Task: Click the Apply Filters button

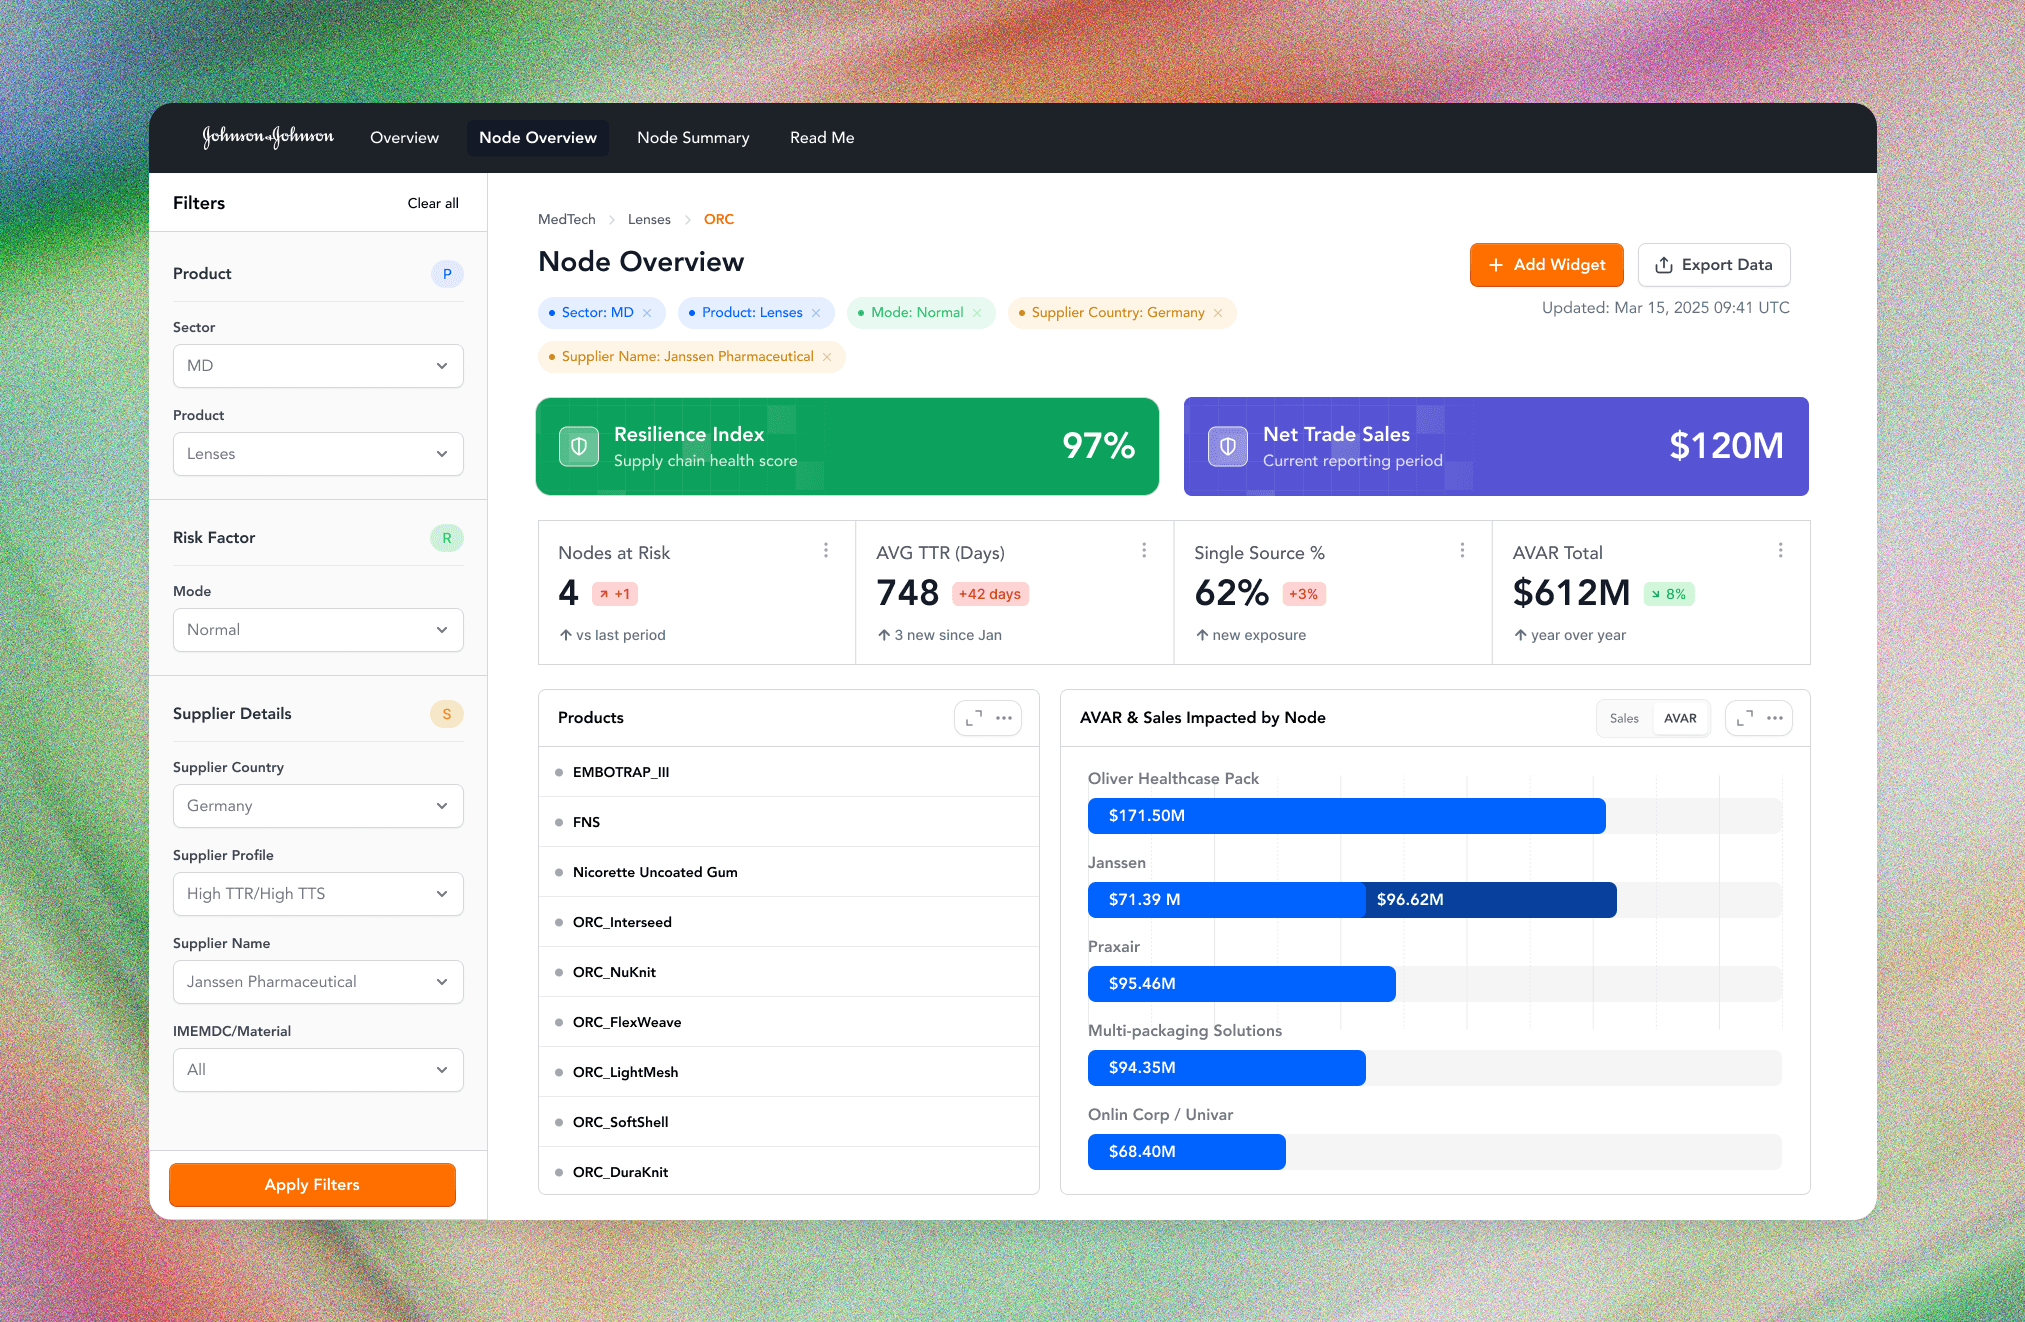Action: pyautogui.click(x=312, y=1184)
